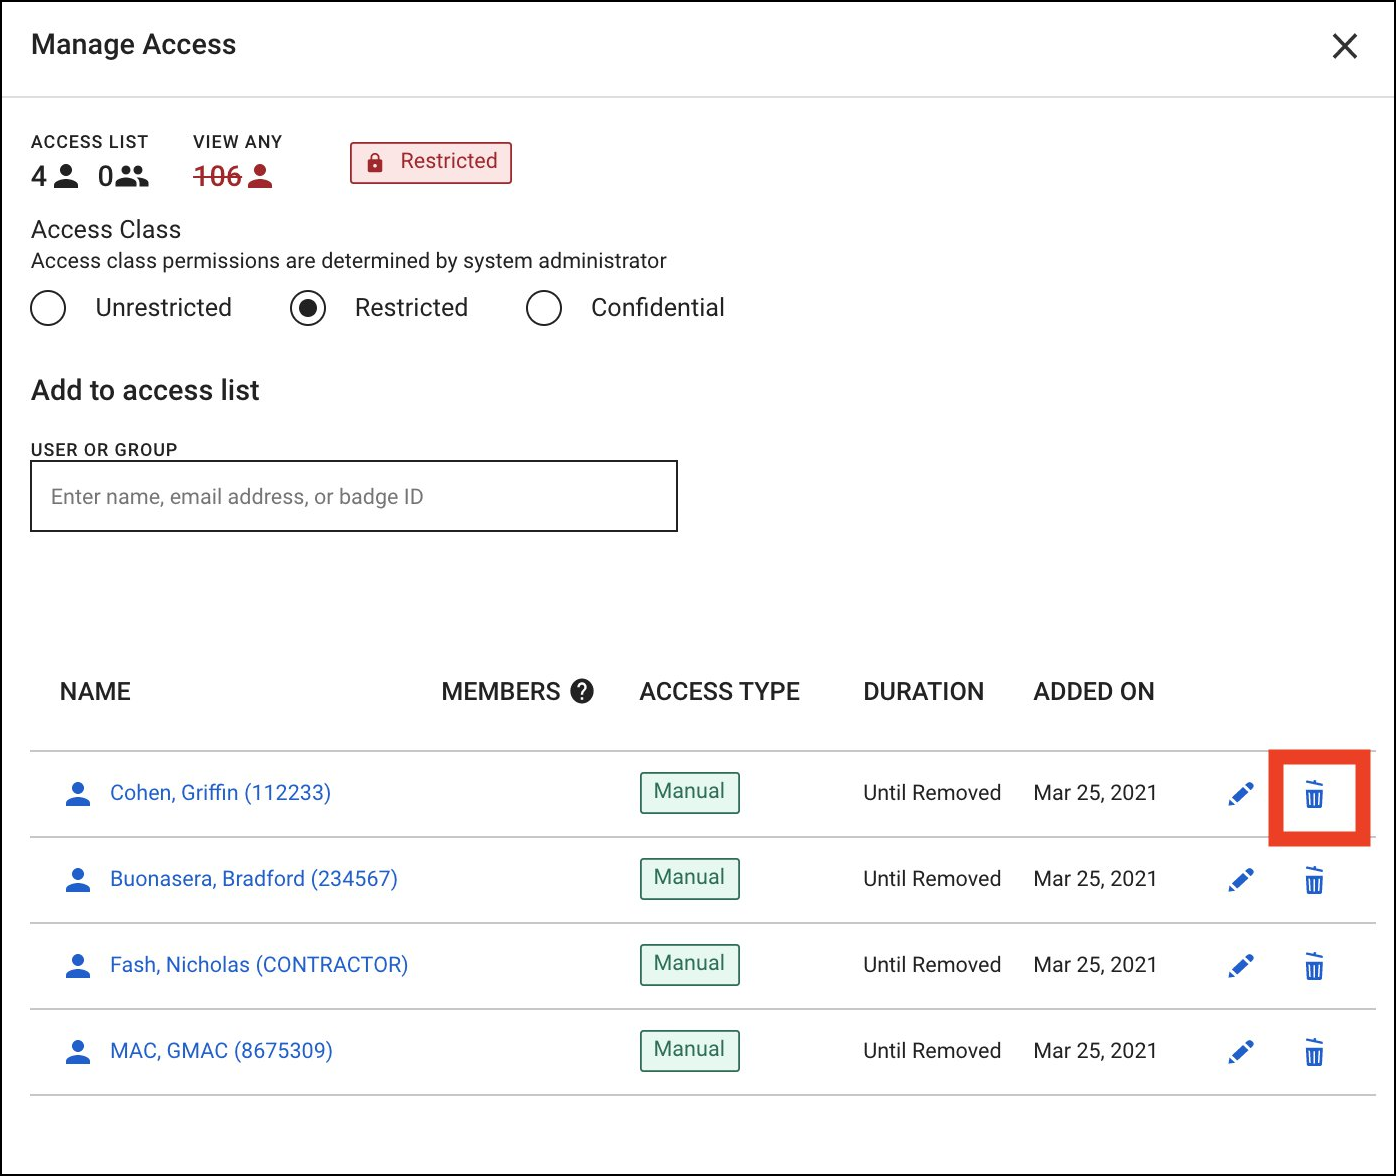Screen dimensions: 1396x1176
Task: Select the Restricted access class radio button
Action: [307, 308]
